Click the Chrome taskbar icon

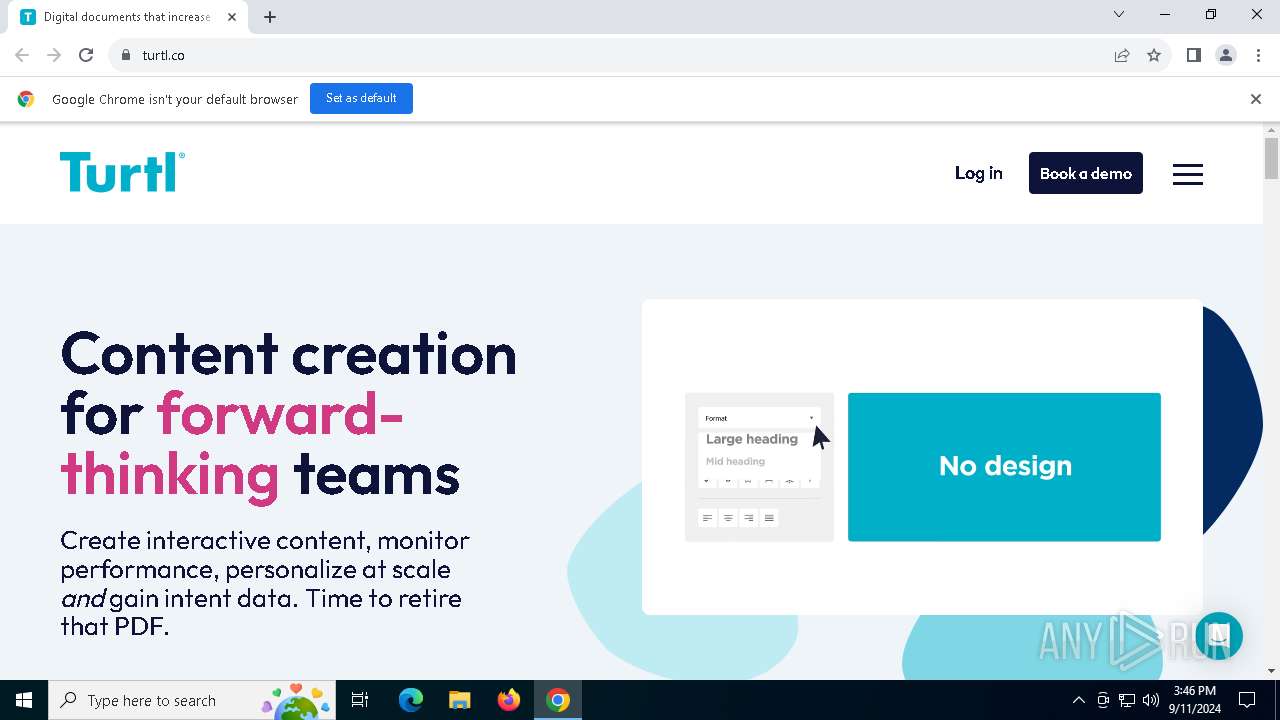point(558,700)
